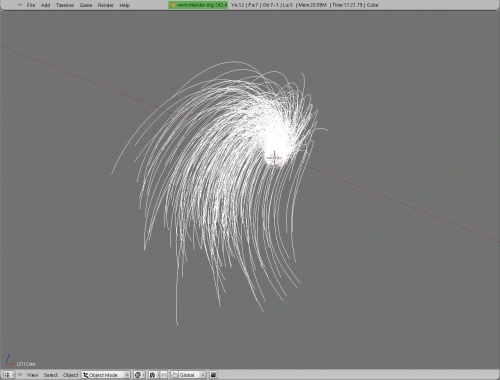Viewport: 500px width, 380px height.
Task: Collapse 3D view header menus with triangle
Action: (20, 375)
